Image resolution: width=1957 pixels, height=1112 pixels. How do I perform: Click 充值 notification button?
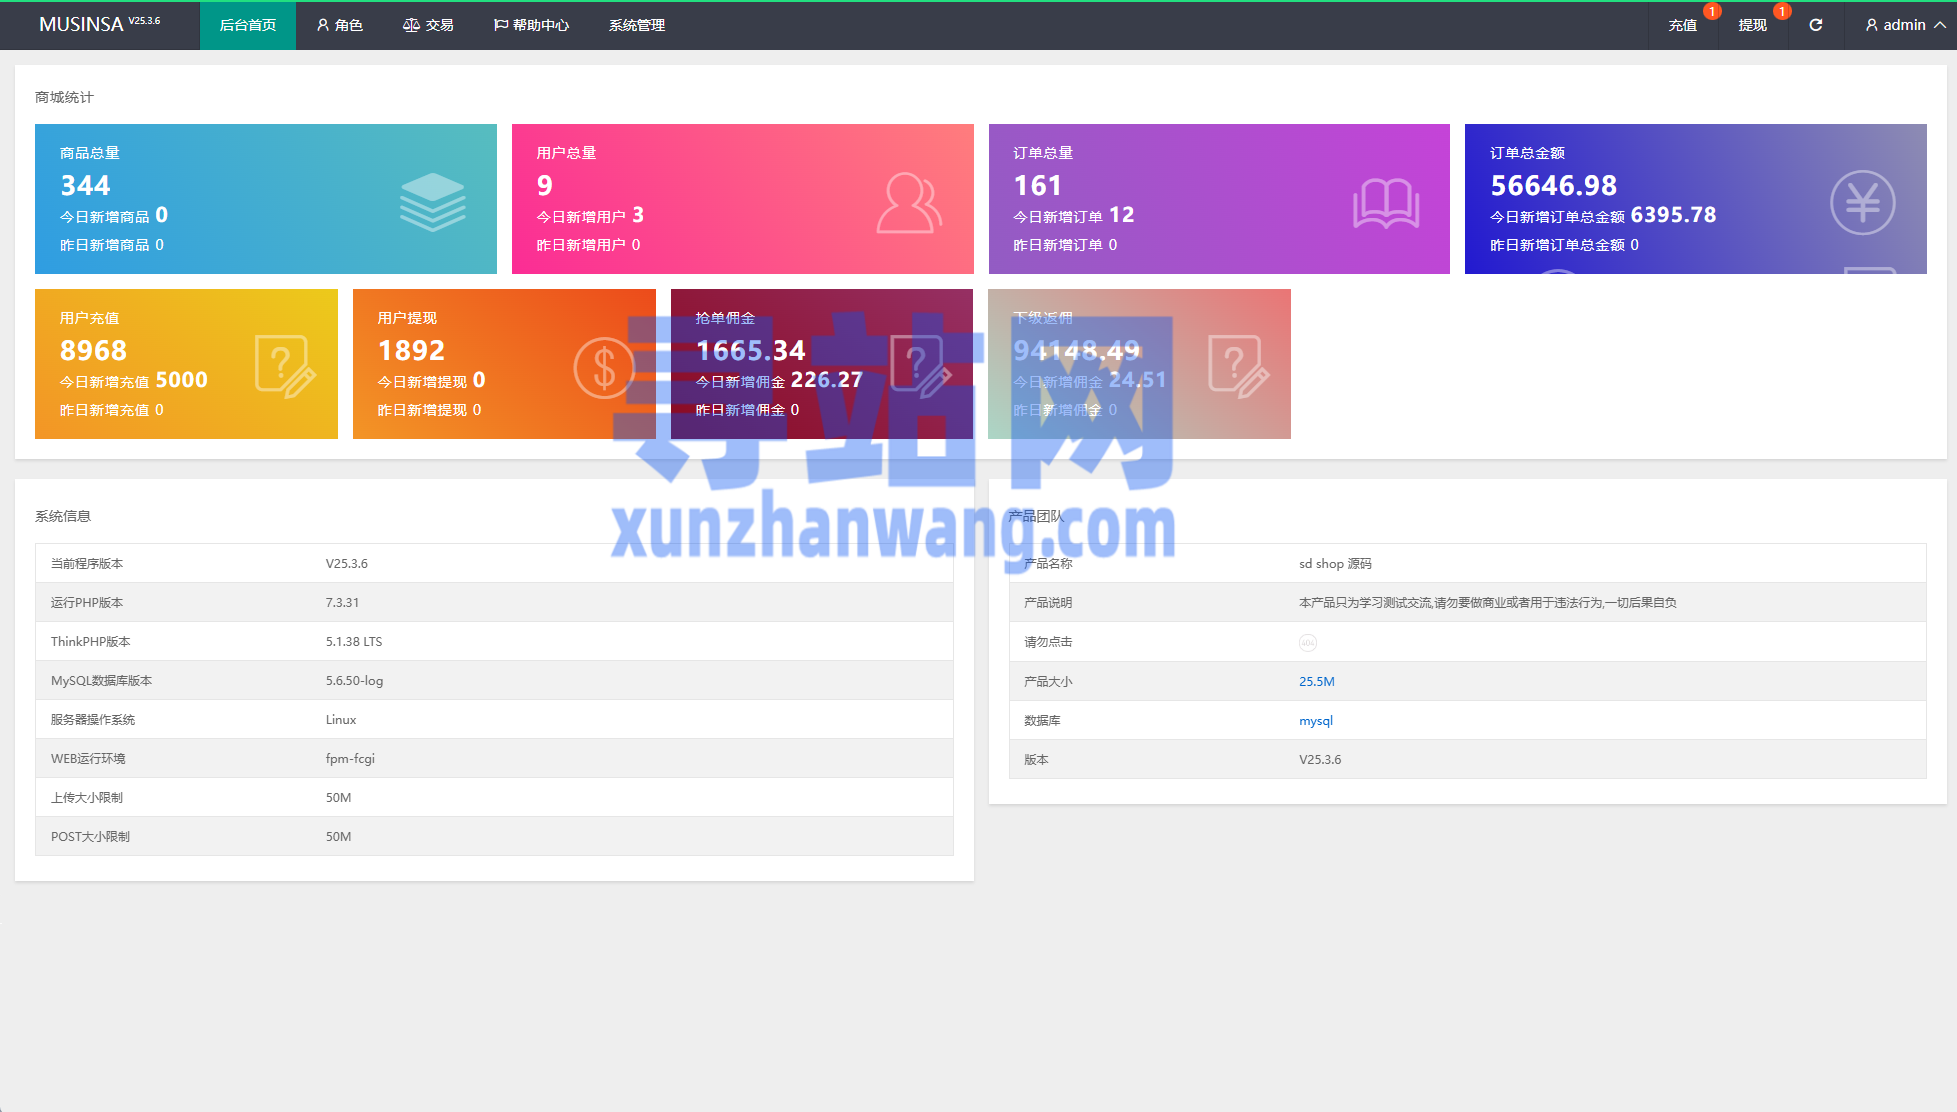pos(1683,25)
